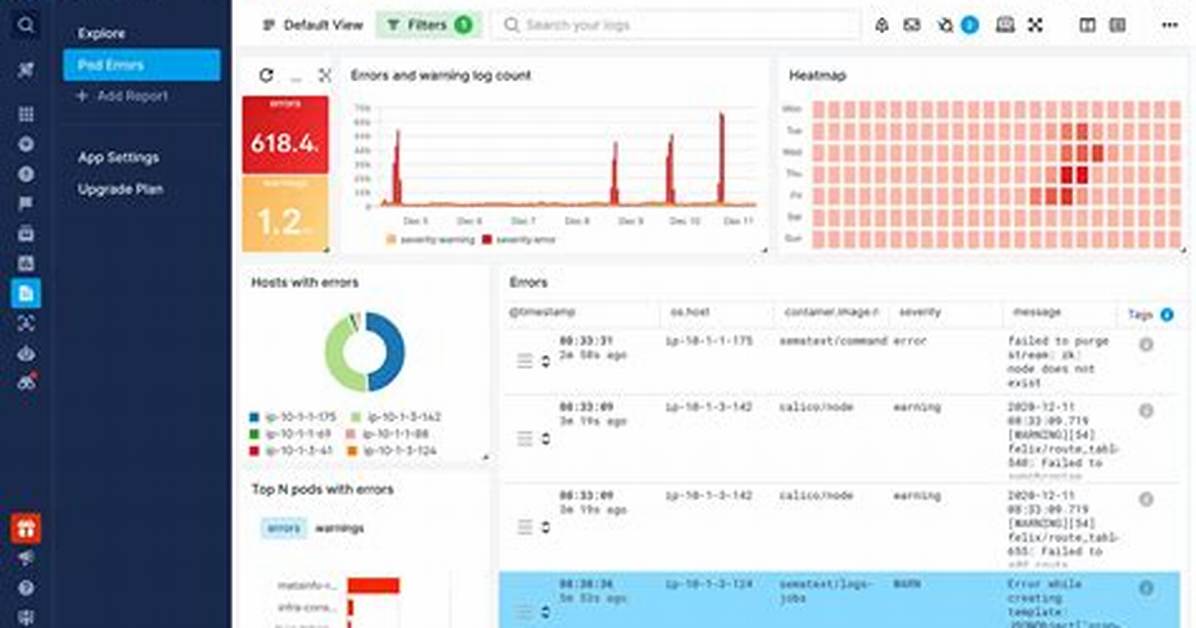This screenshot has height=628, width=1196.
Task: Expand the highlighted blue log row arrows
Action: coord(545,611)
